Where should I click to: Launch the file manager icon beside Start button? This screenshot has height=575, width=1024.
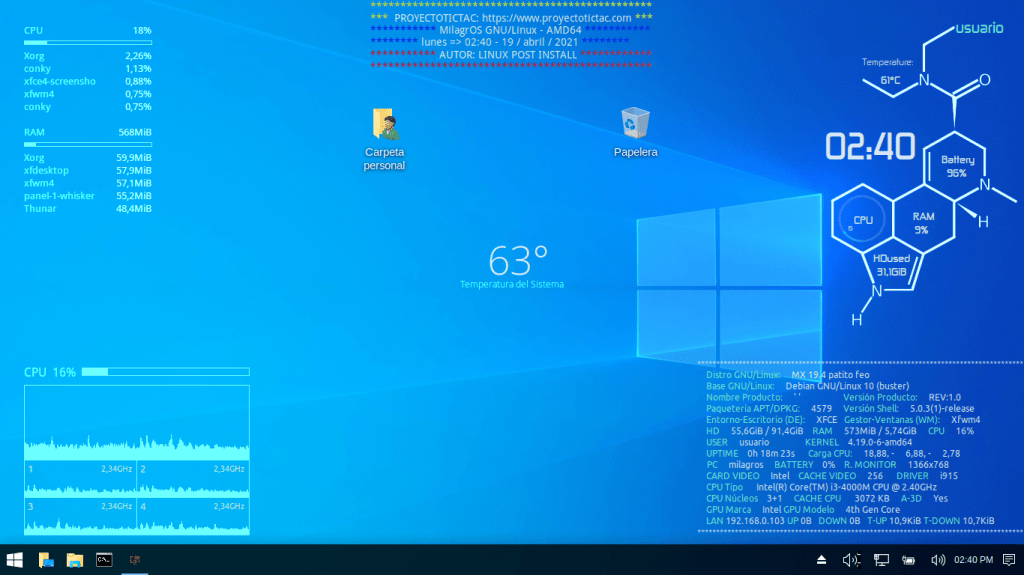tap(46, 560)
